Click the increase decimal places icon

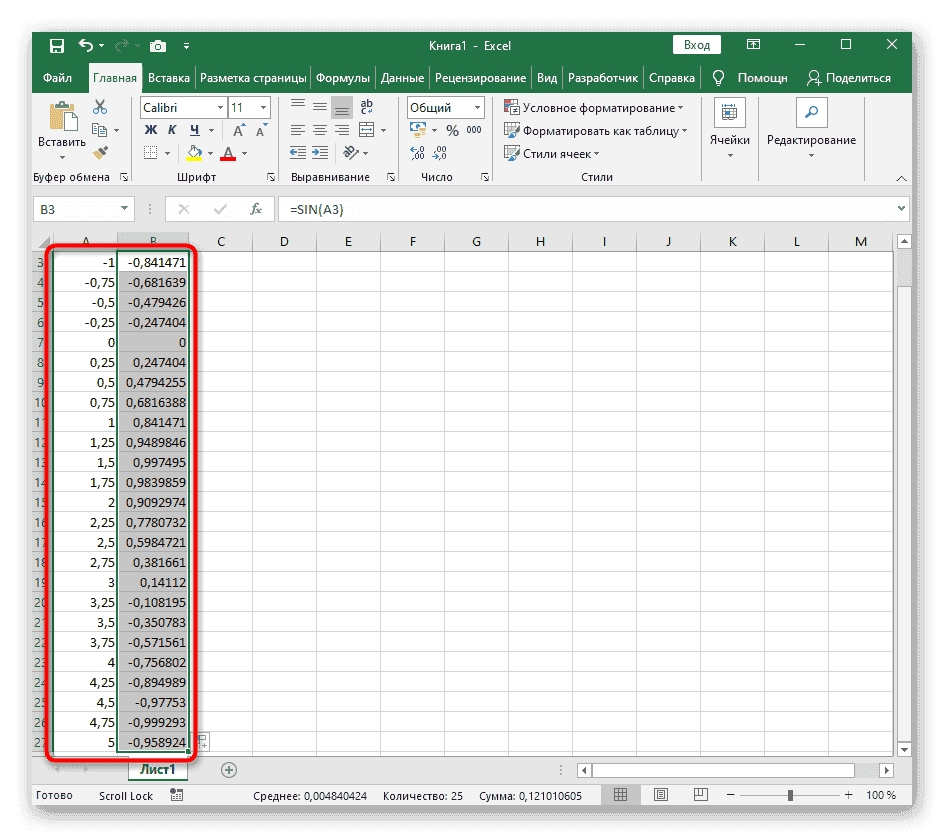417,152
